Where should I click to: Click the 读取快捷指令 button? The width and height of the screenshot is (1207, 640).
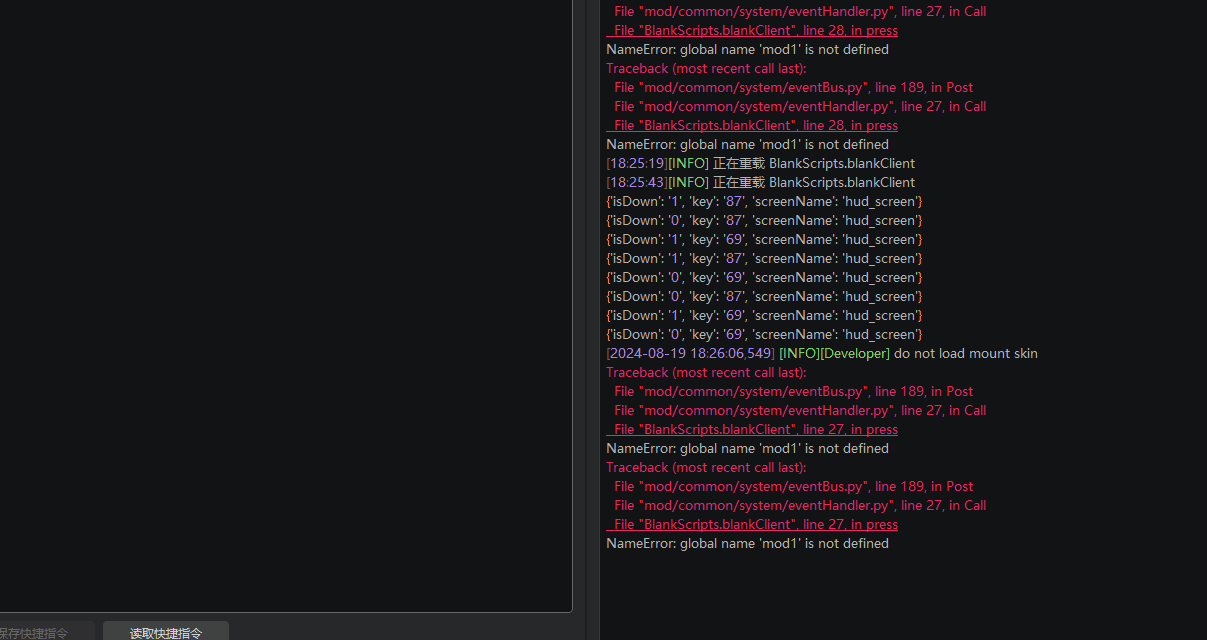pyautogui.click(x=166, y=632)
